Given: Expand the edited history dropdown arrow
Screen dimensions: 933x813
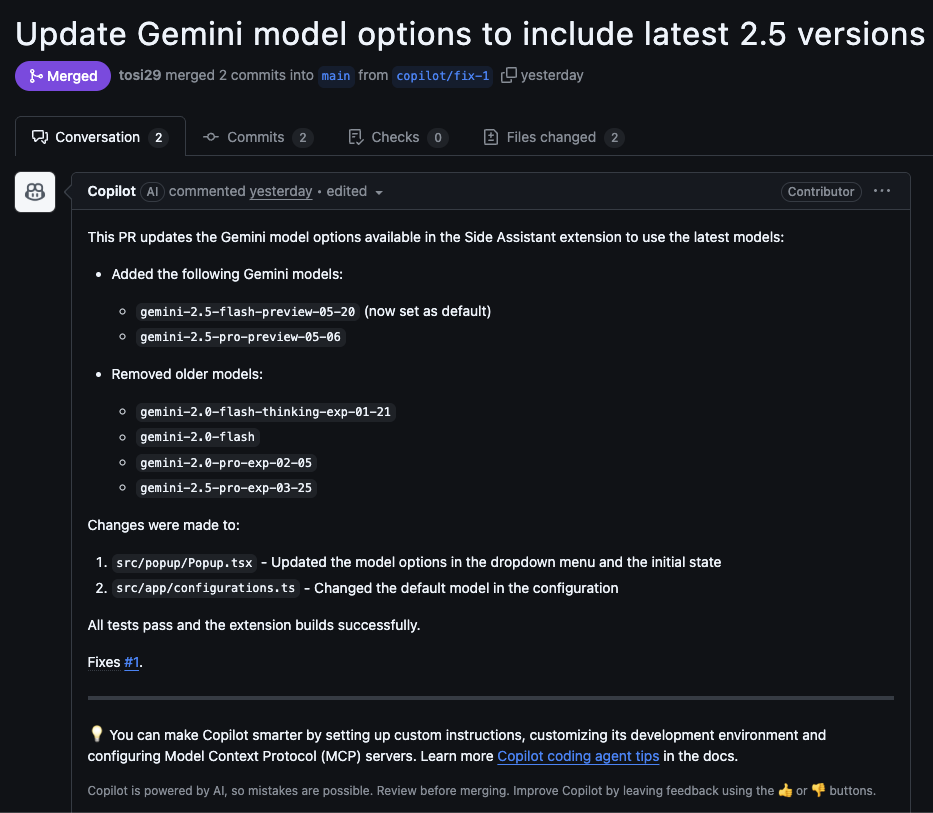Looking at the screenshot, I should click(379, 192).
